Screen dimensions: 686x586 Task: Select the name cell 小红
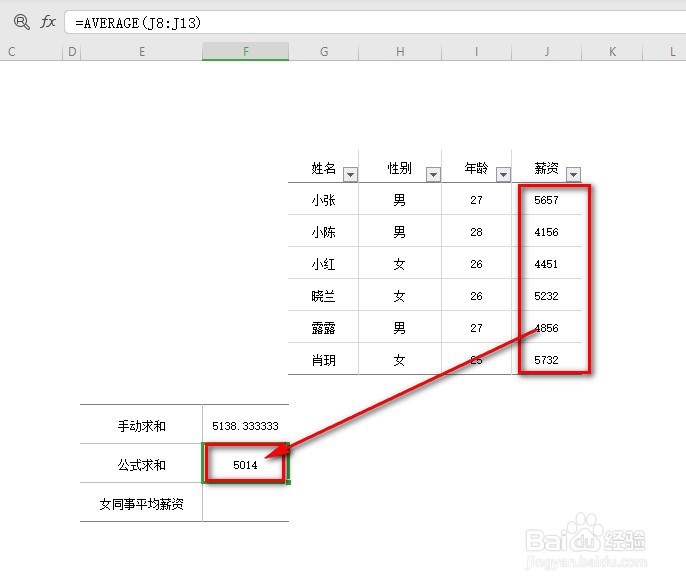323,264
